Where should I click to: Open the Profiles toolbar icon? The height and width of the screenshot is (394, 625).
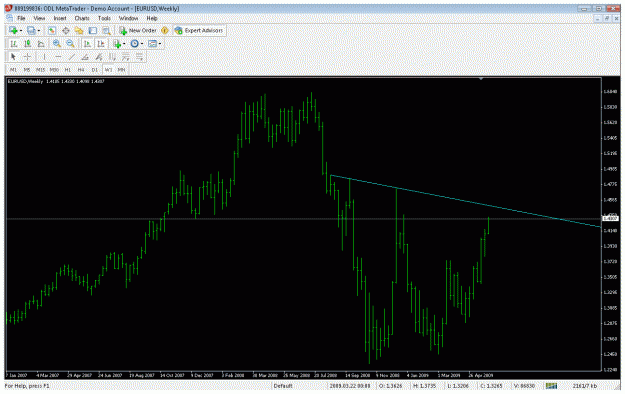pyautogui.click(x=31, y=30)
